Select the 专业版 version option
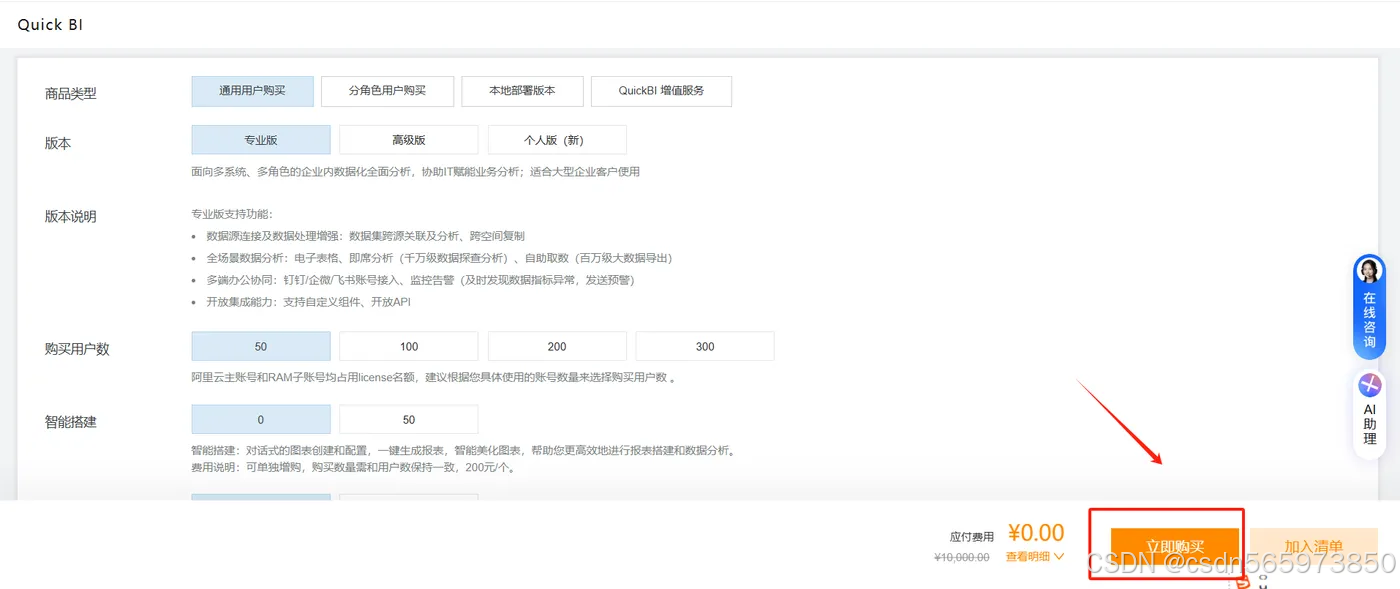Viewport: 1400px width, 589px height. 260,139
